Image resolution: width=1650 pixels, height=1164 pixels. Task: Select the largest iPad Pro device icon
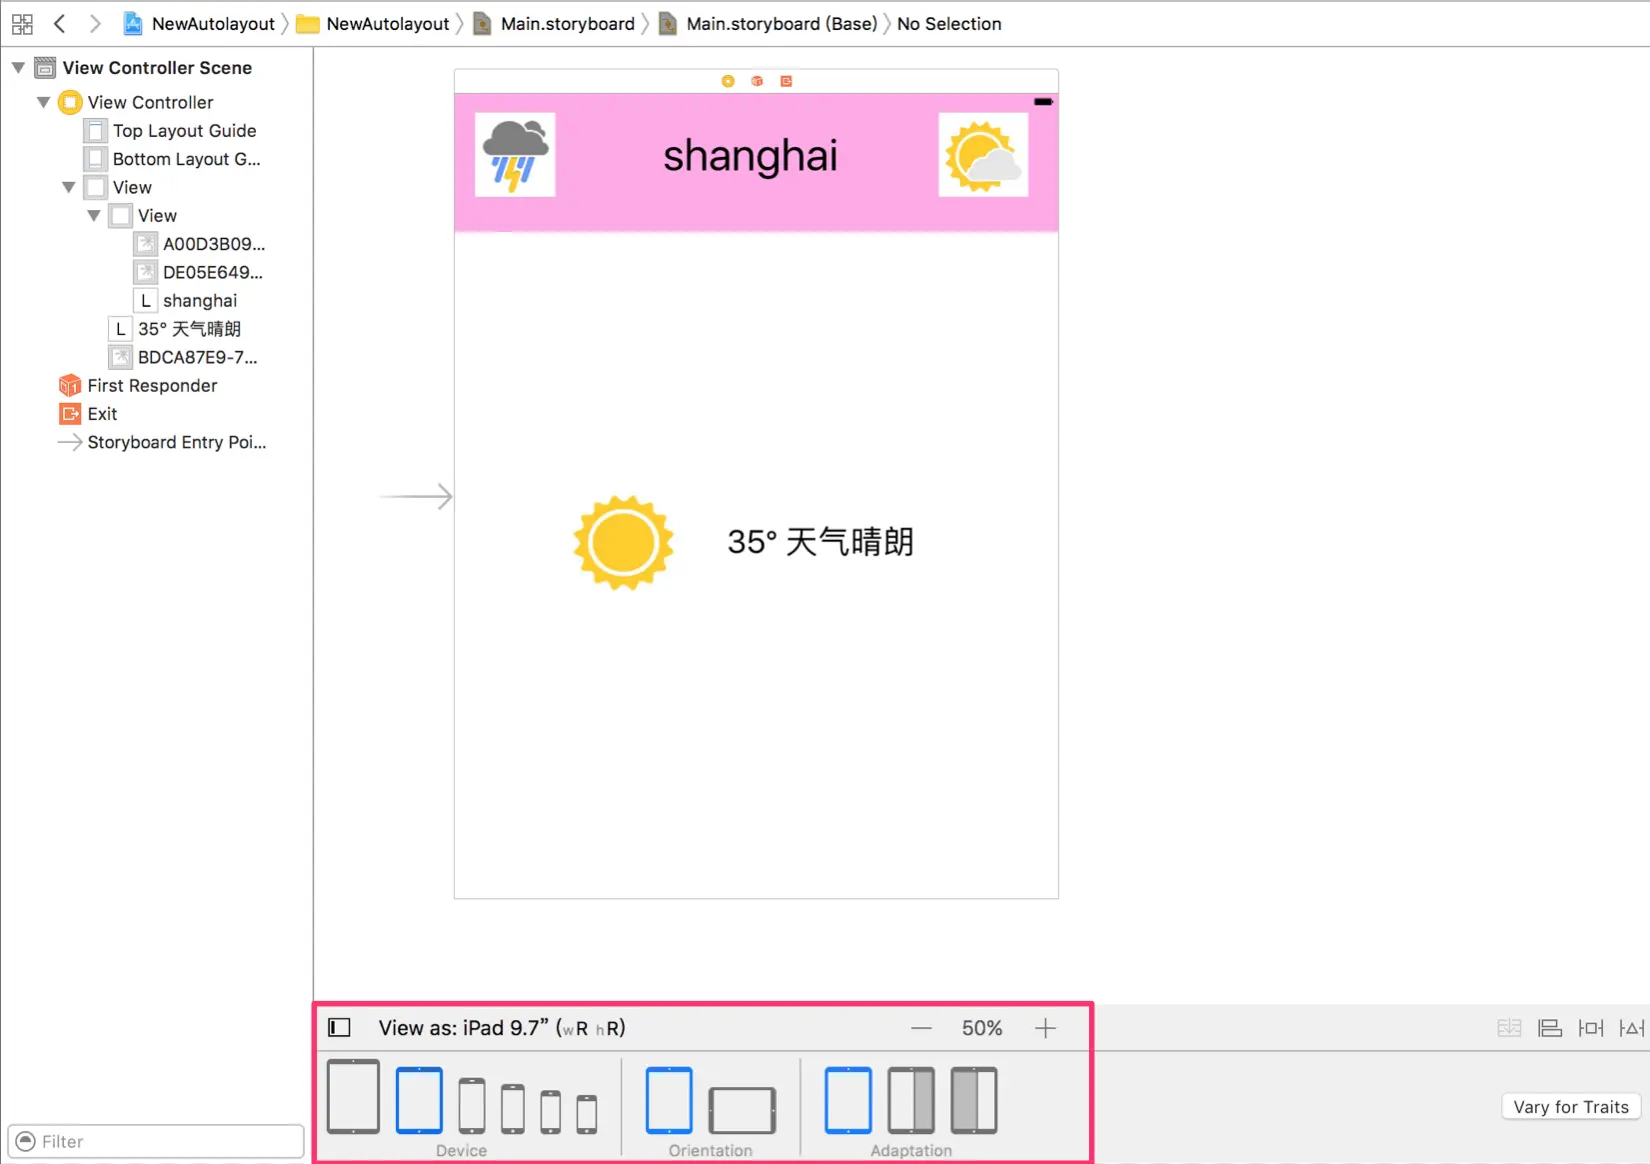coord(353,1096)
